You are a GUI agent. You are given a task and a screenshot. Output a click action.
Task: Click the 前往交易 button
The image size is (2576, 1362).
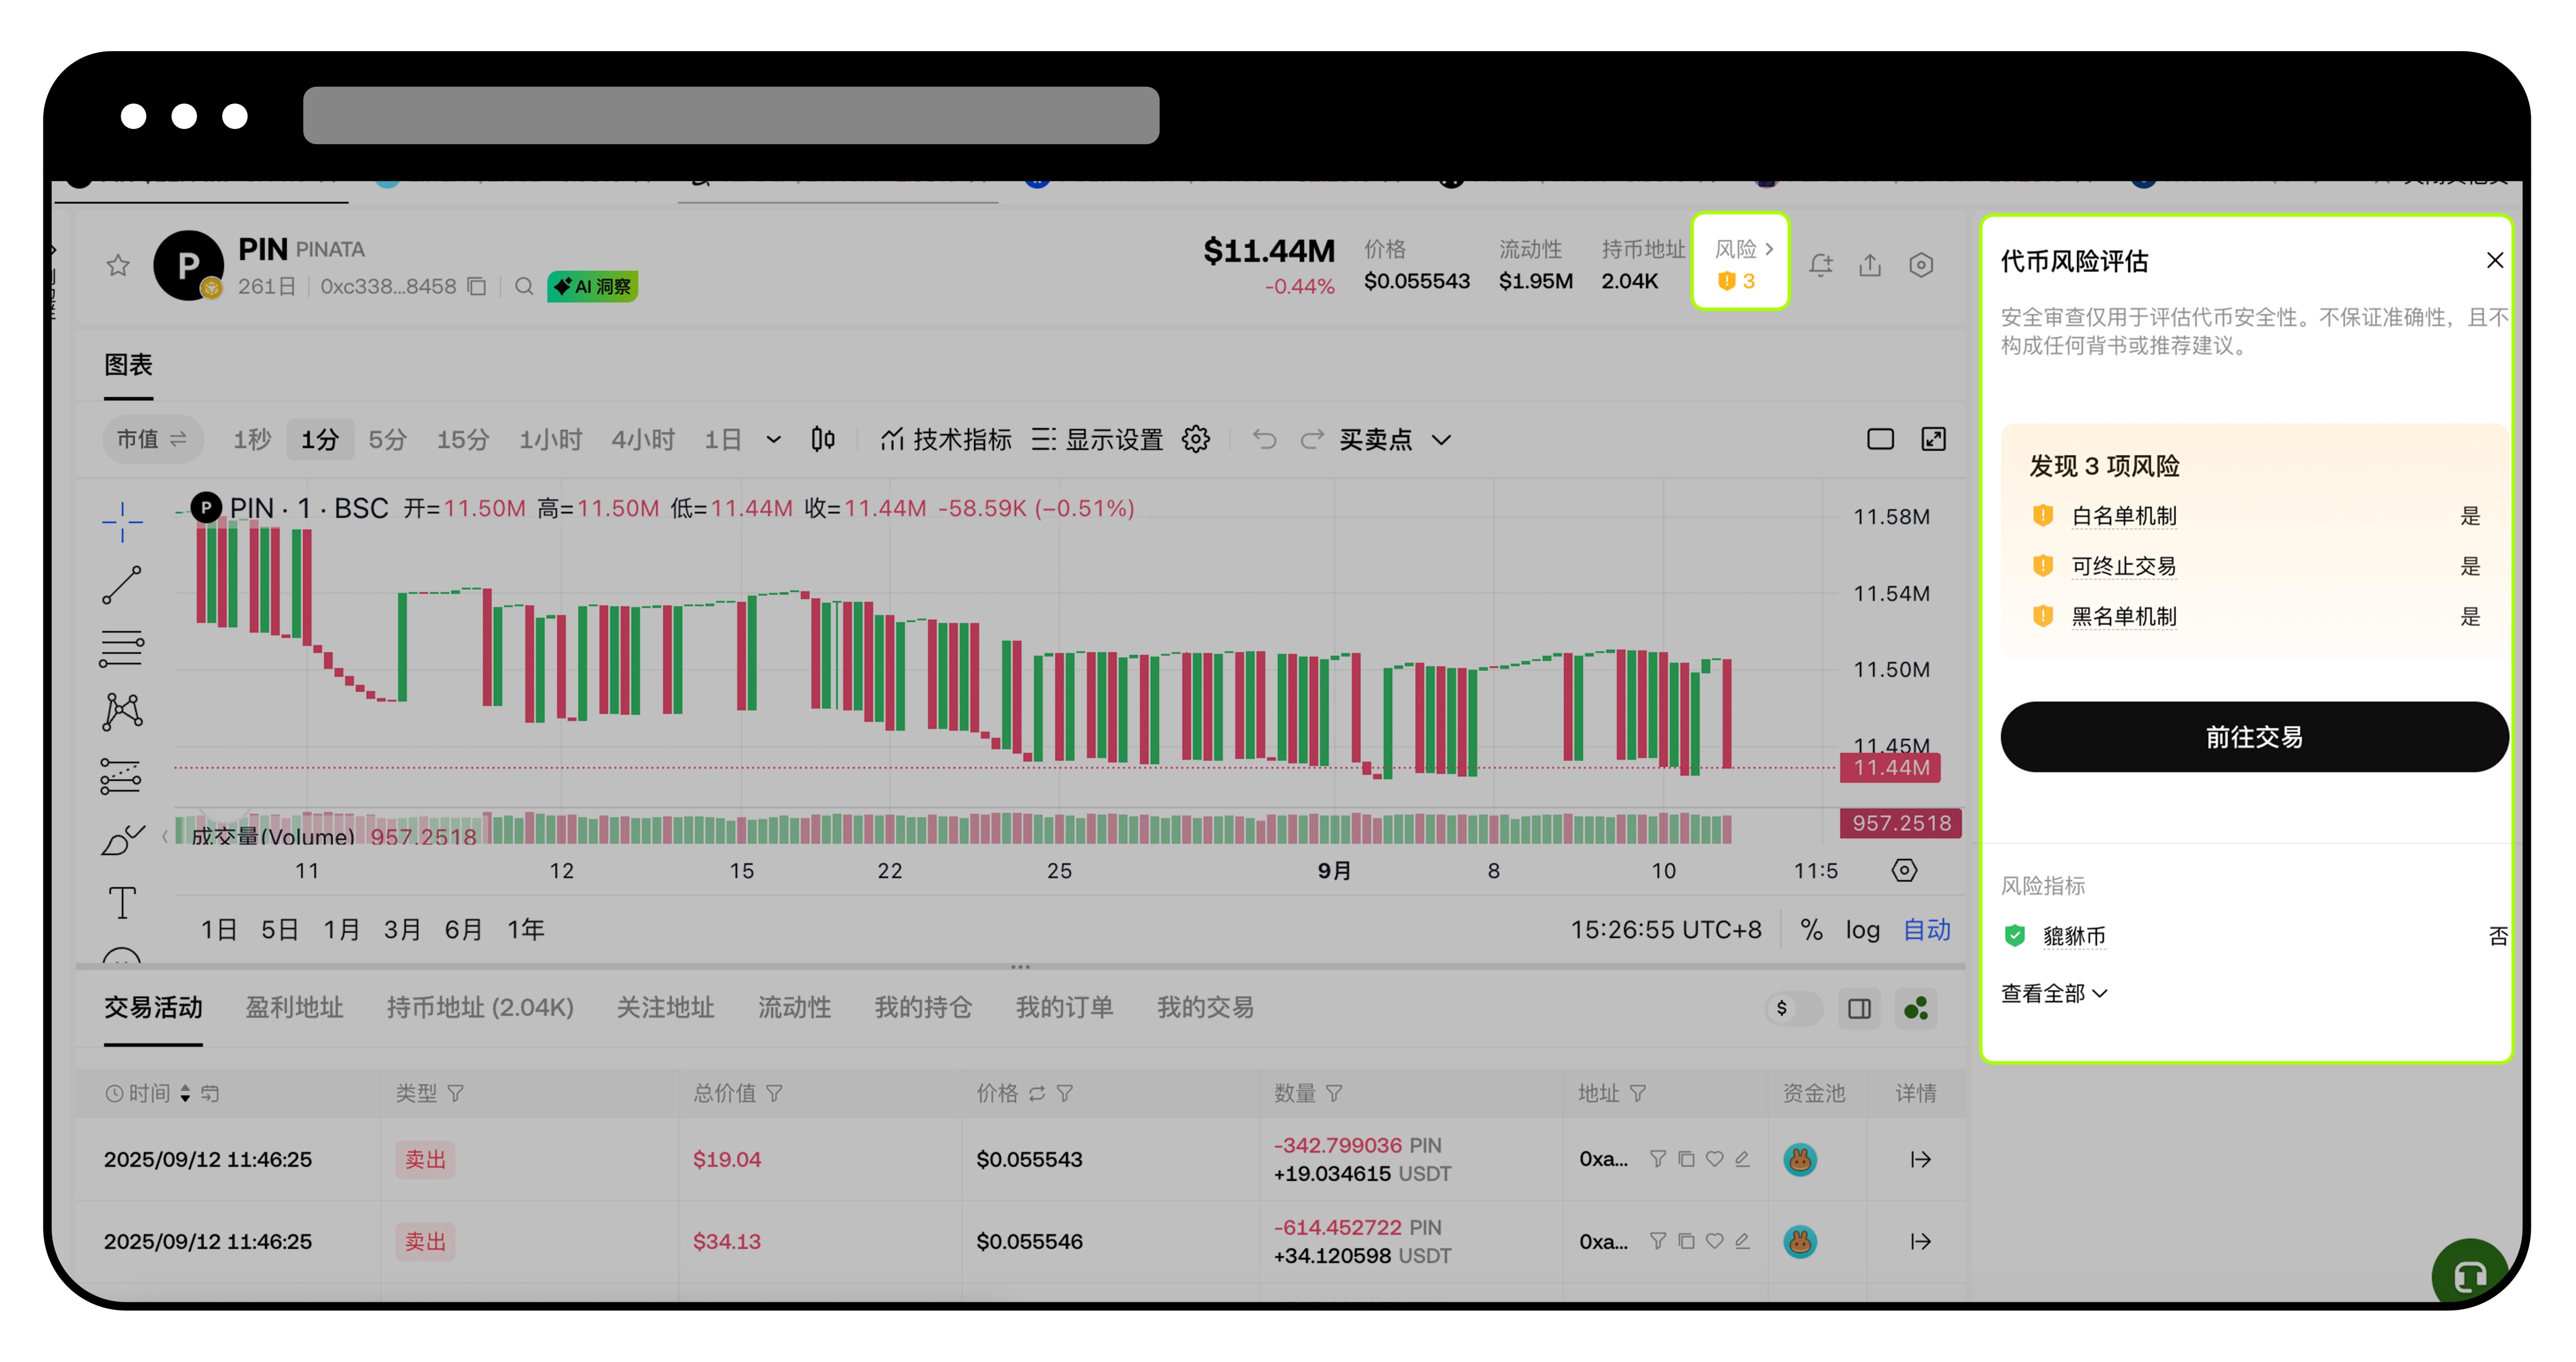click(2254, 737)
